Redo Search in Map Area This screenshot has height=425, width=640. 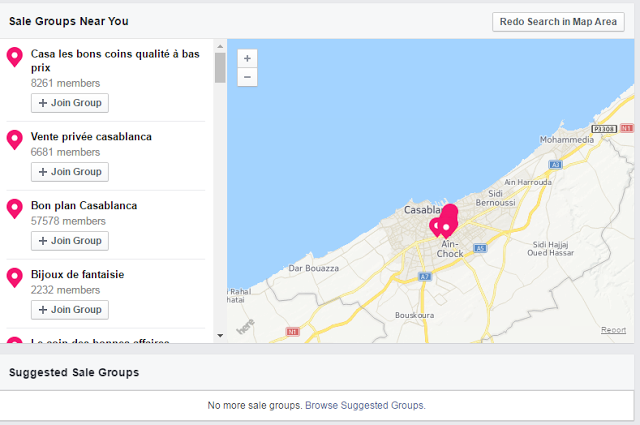(558, 22)
